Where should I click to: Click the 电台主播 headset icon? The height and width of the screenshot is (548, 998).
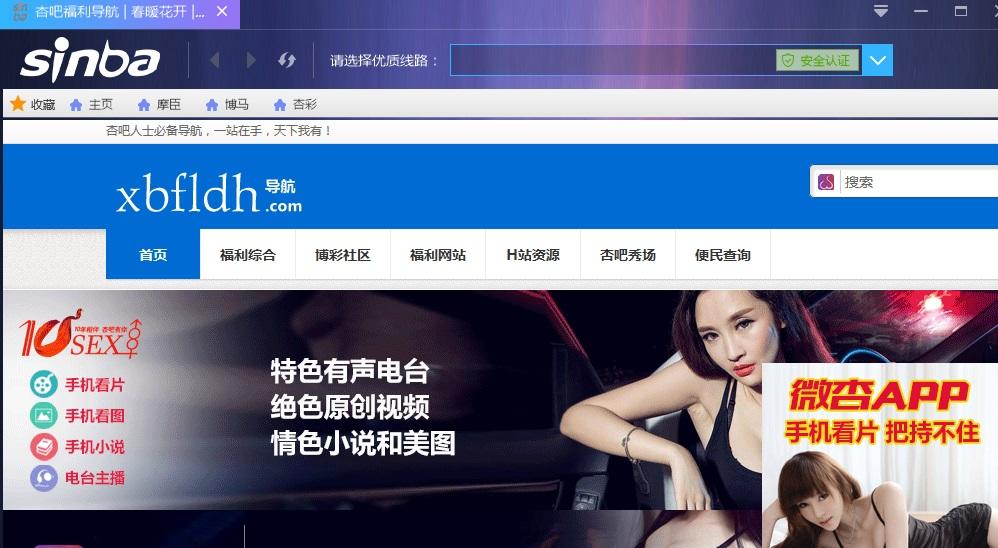tap(43, 477)
